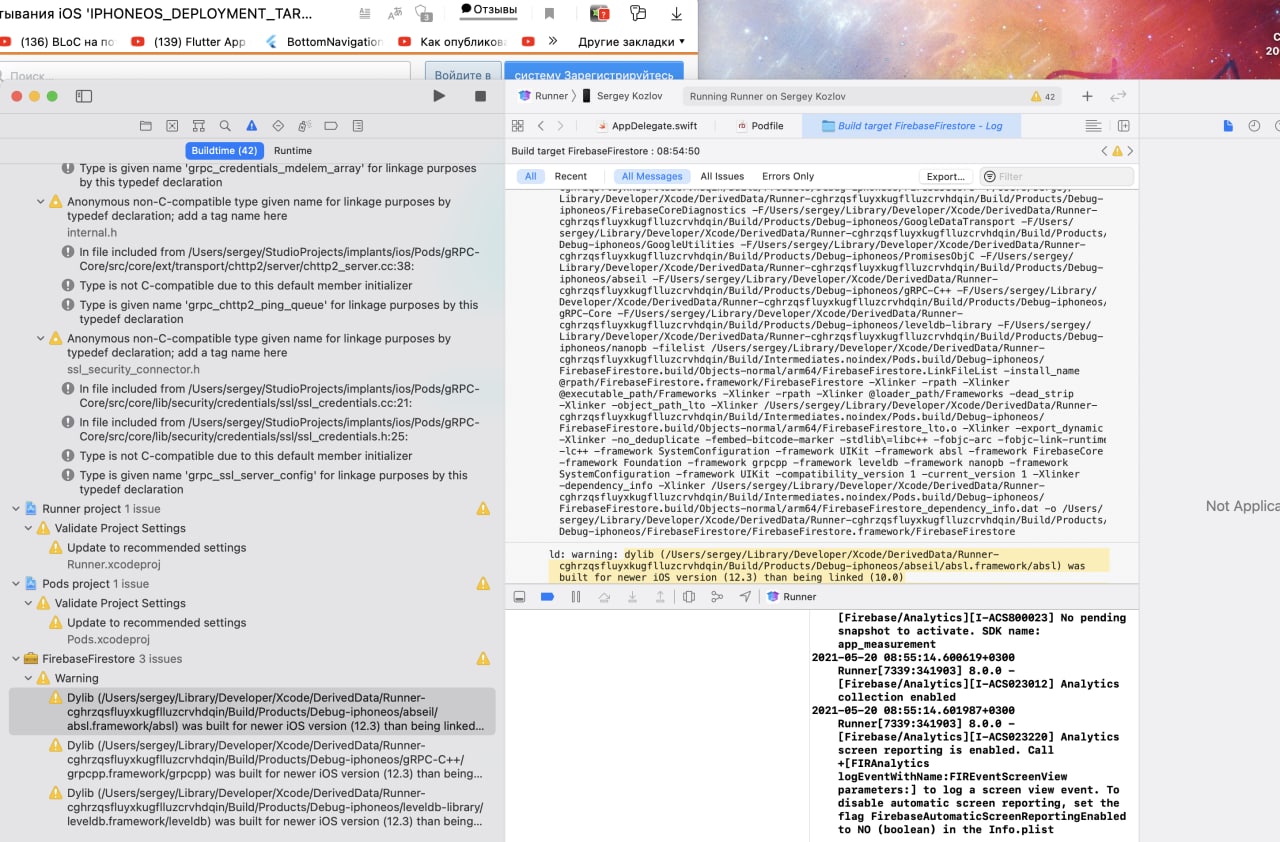This screenshot has width=1280, height=842.
Task: Click the Step over button
Action: 603,597
